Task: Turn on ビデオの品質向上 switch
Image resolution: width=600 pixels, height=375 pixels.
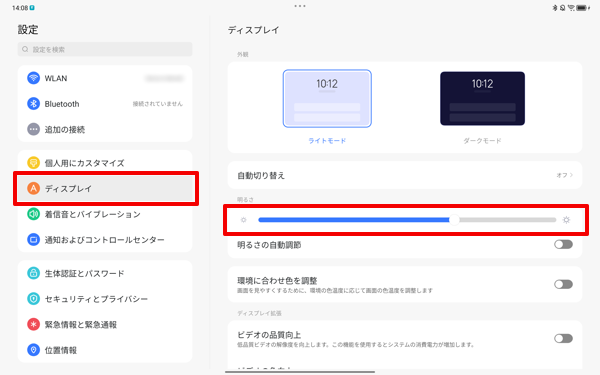Action: coord(563,338)
